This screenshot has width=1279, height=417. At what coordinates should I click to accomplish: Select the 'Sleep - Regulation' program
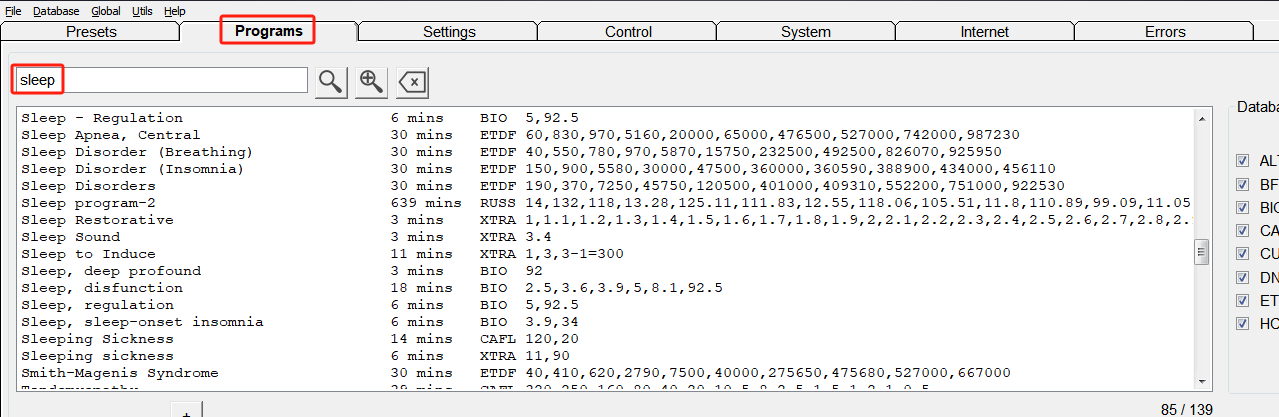[605, 118]
